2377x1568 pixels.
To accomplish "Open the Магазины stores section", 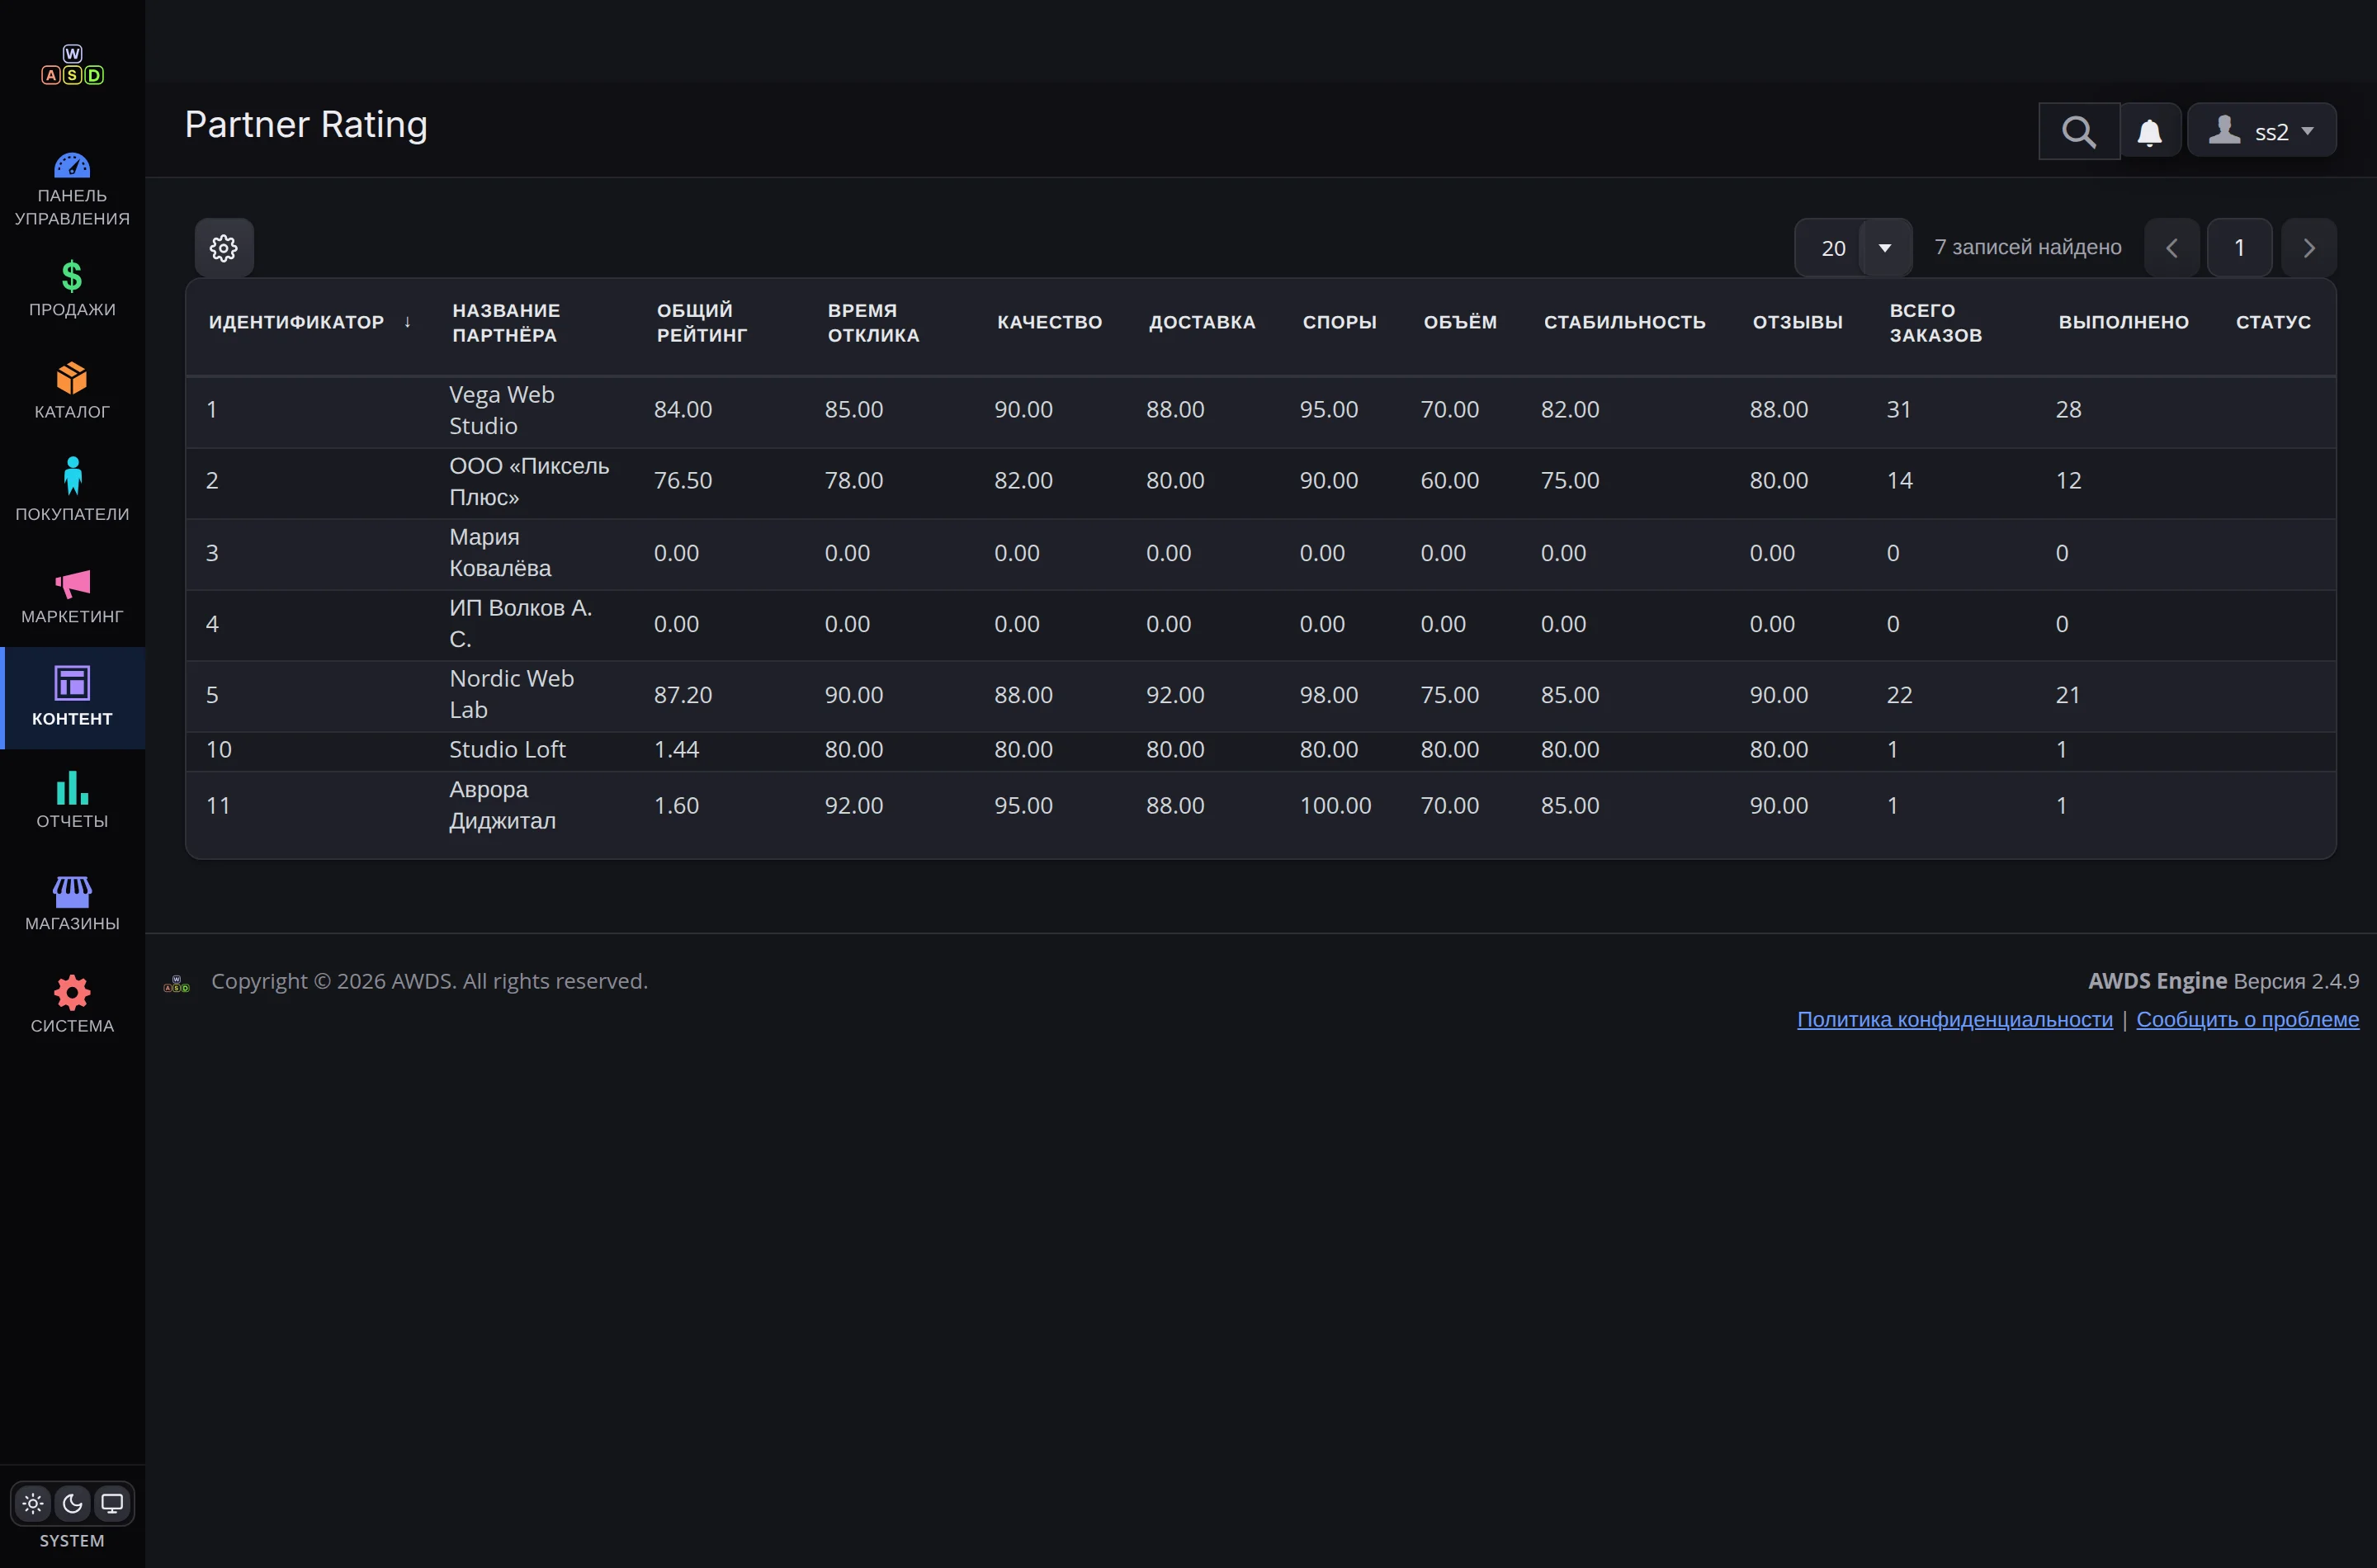I will click(x=72, y=903).
